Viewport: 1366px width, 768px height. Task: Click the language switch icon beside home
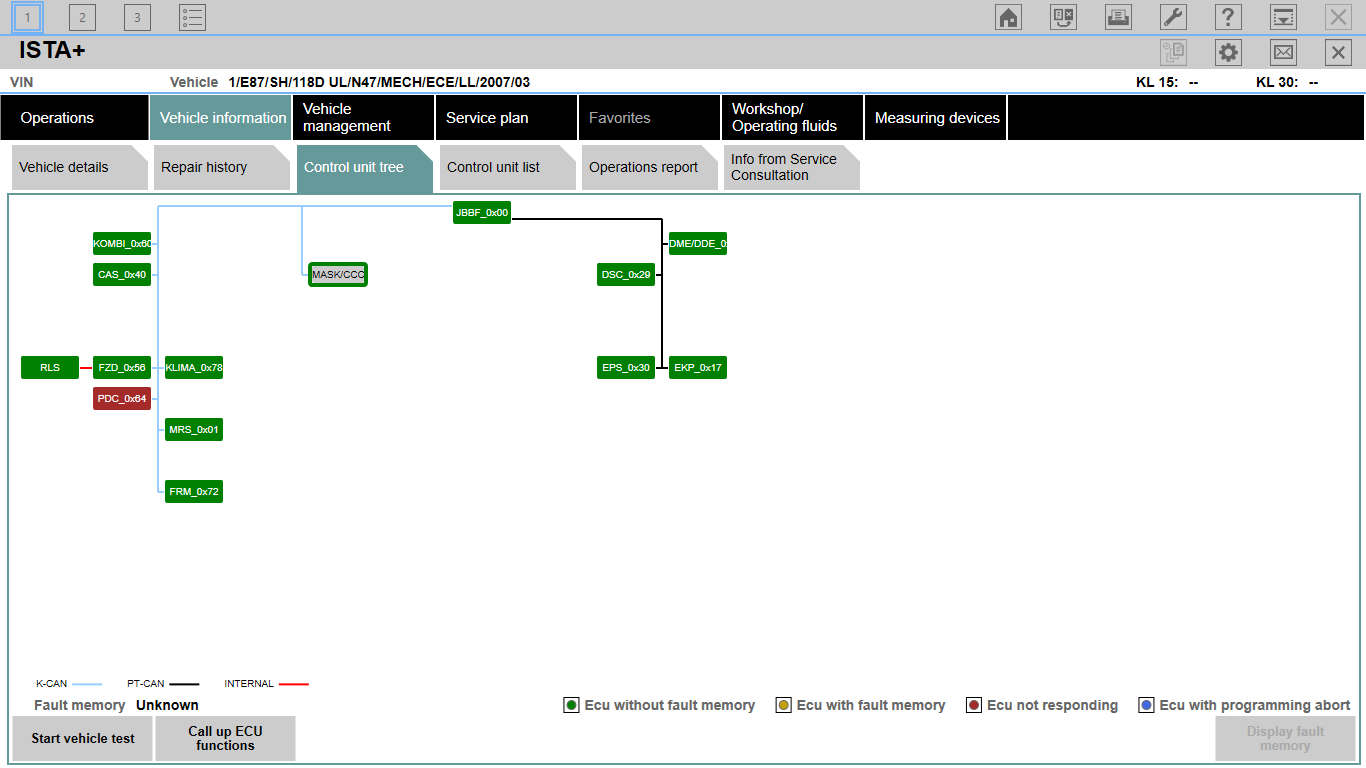[1063, 17]
